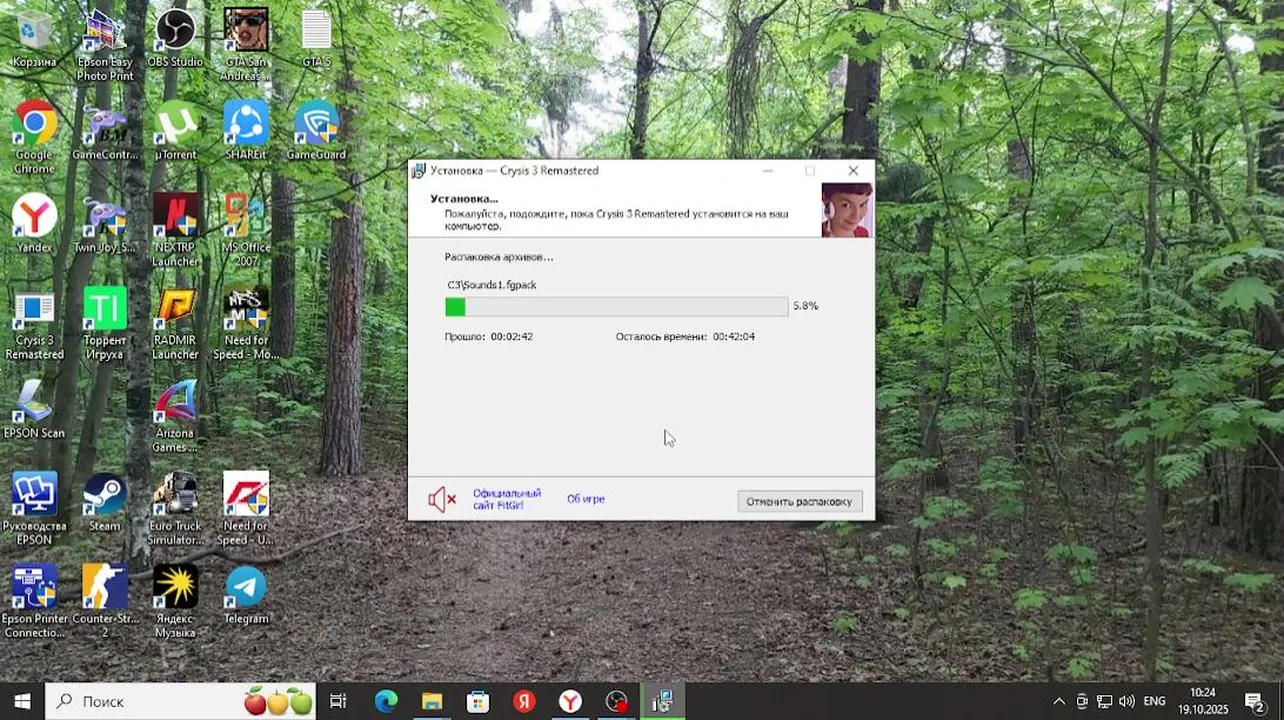Open Task View on taskbar

(338, 702)
